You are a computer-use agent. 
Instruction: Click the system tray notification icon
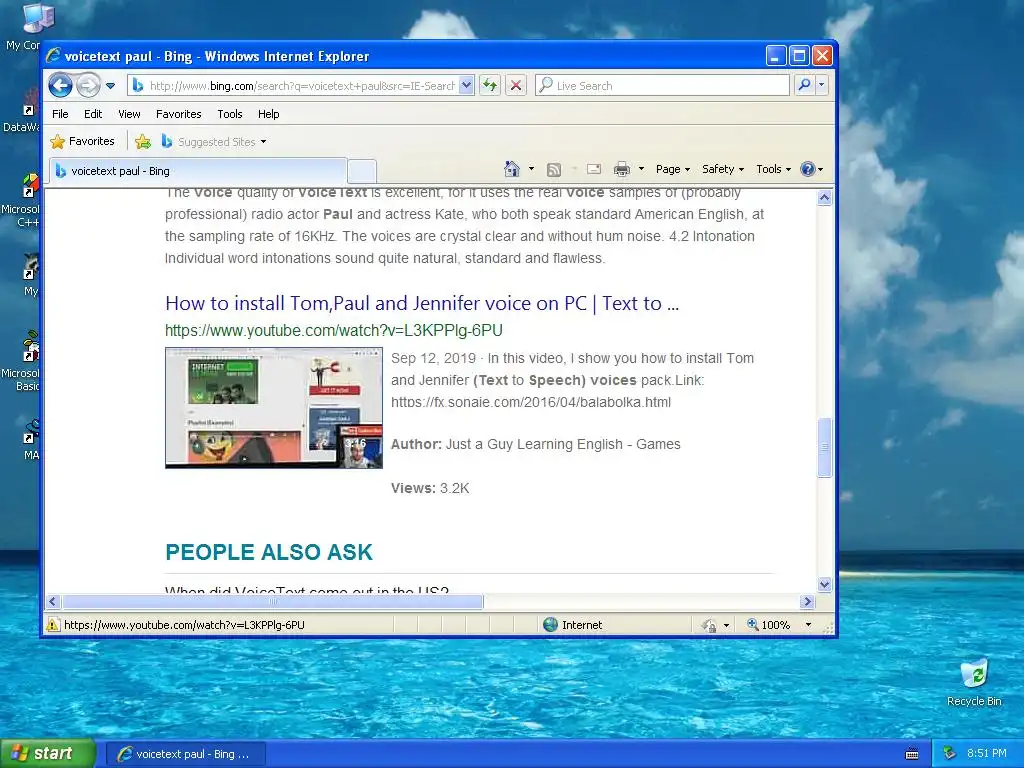click(x=950, y=753)
